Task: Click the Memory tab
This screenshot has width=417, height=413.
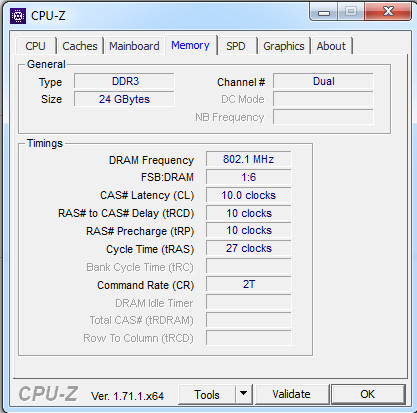Action: coord(190,45)
